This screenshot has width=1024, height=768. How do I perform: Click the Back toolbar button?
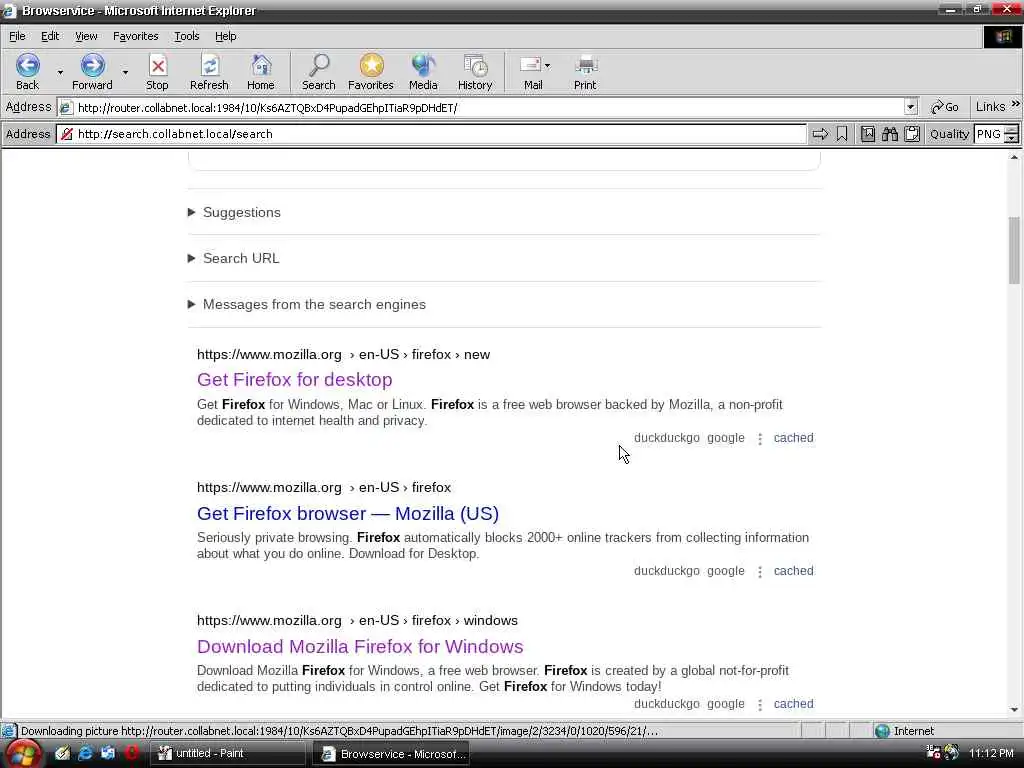click(x=27, y=71)
